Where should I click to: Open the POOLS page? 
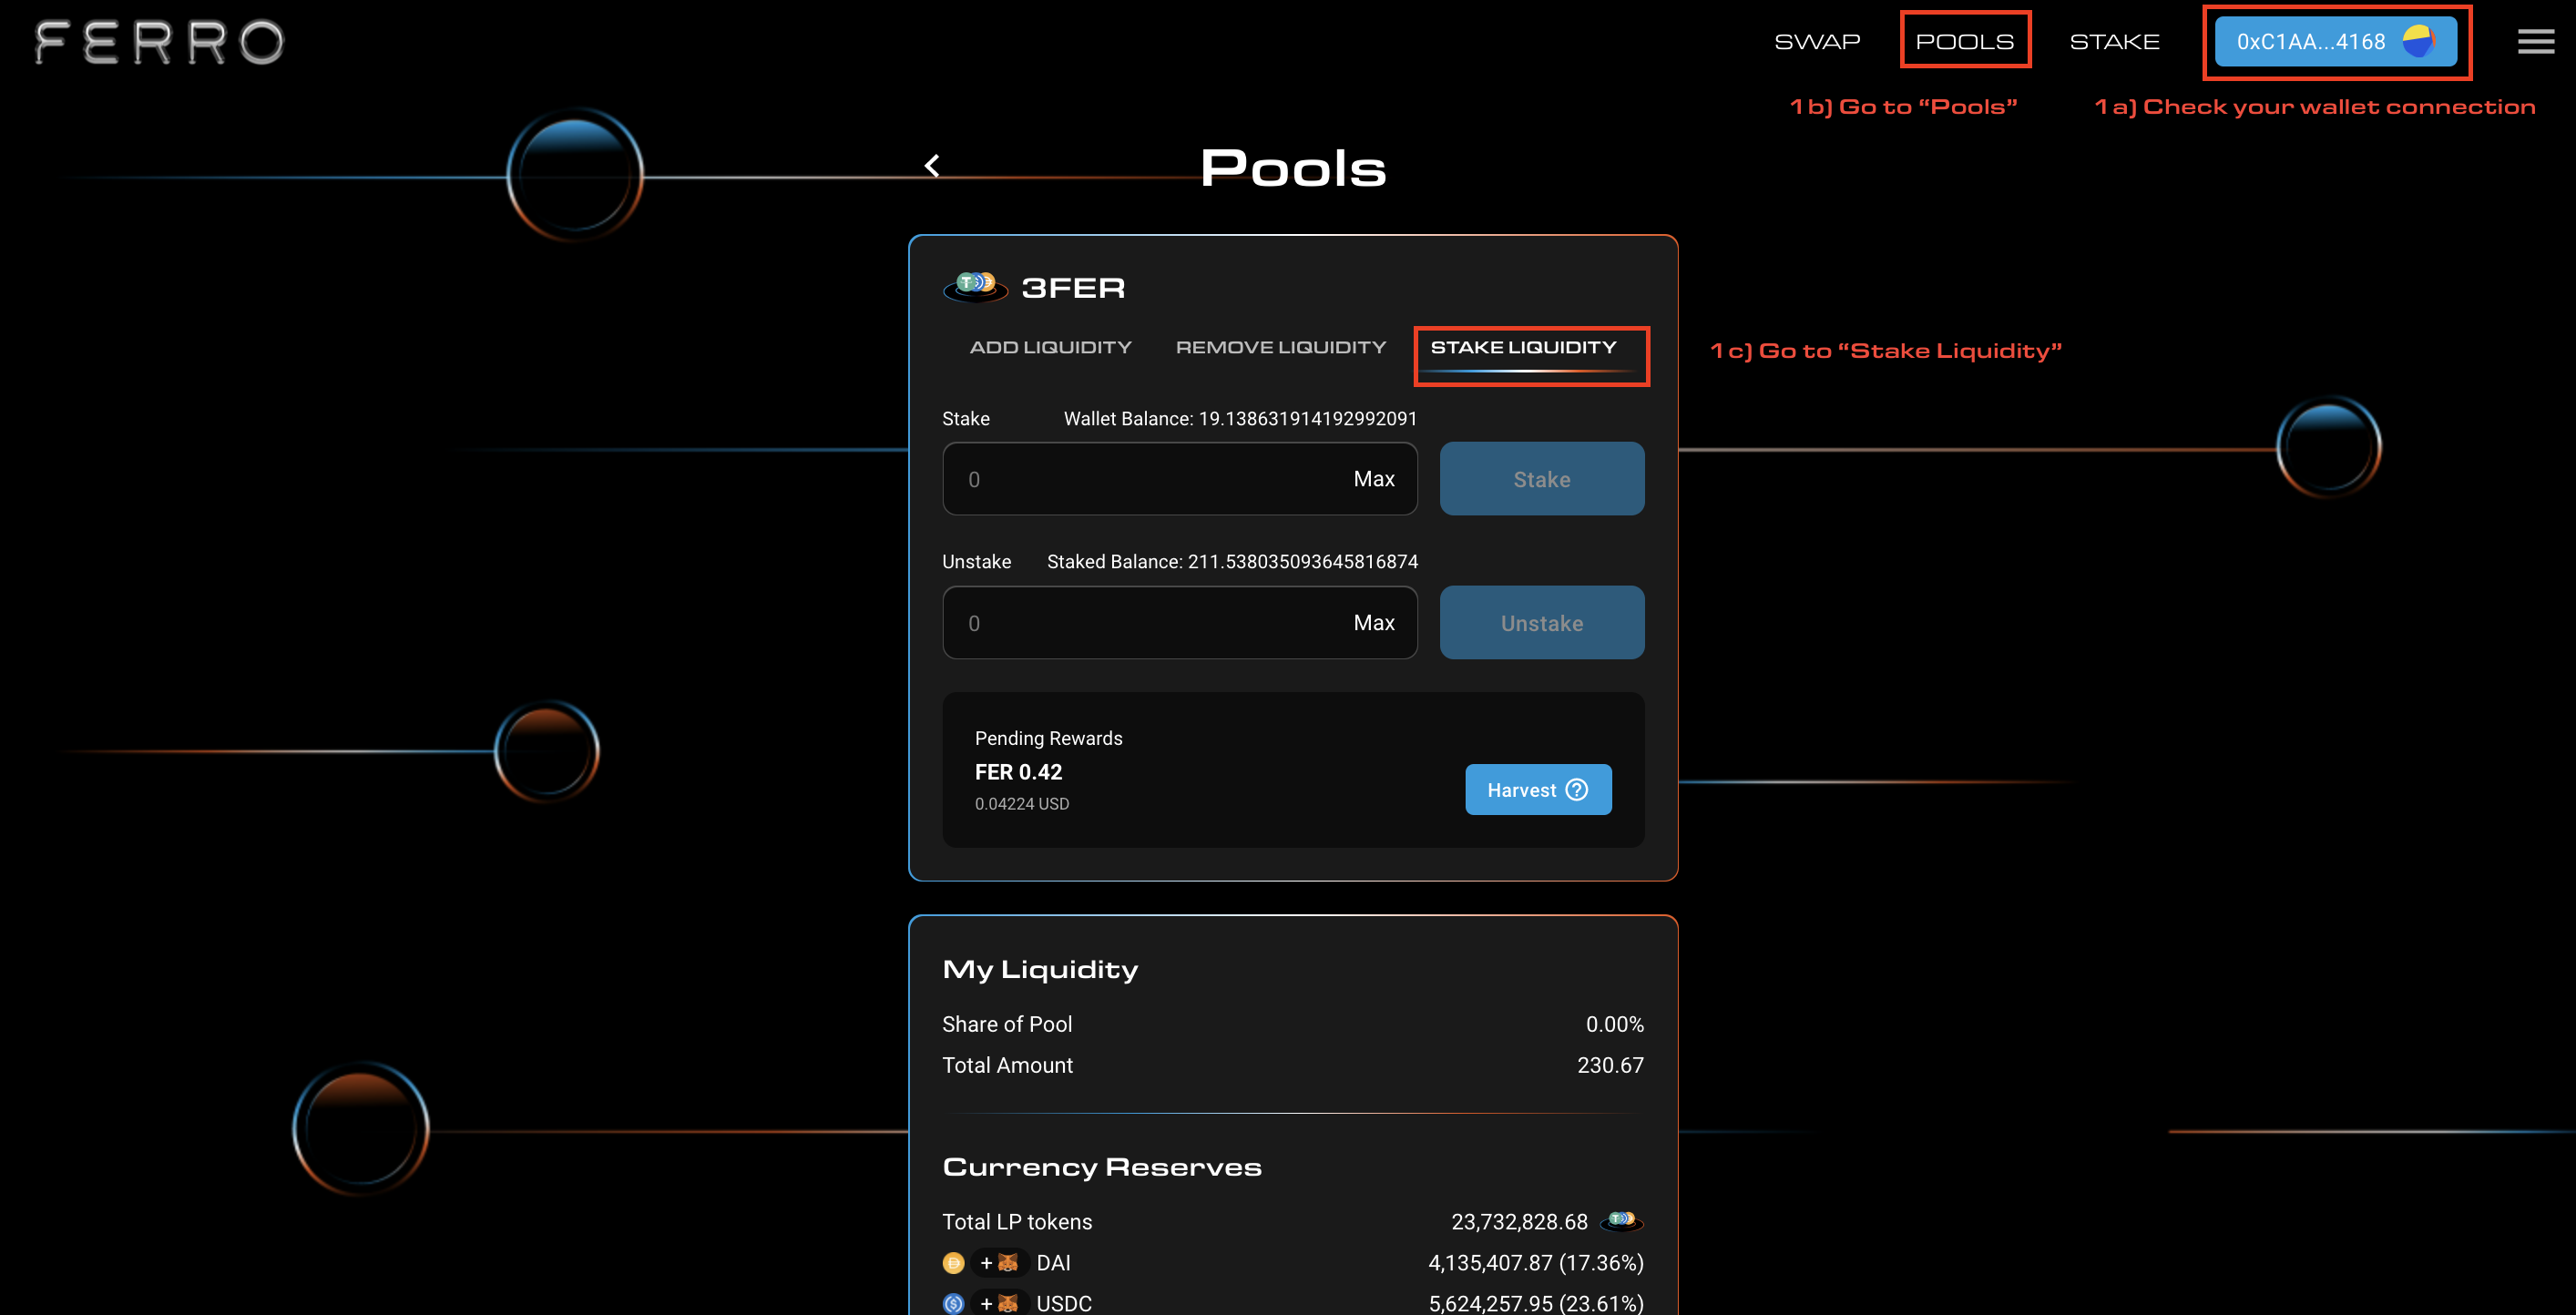pos(1965,41)
